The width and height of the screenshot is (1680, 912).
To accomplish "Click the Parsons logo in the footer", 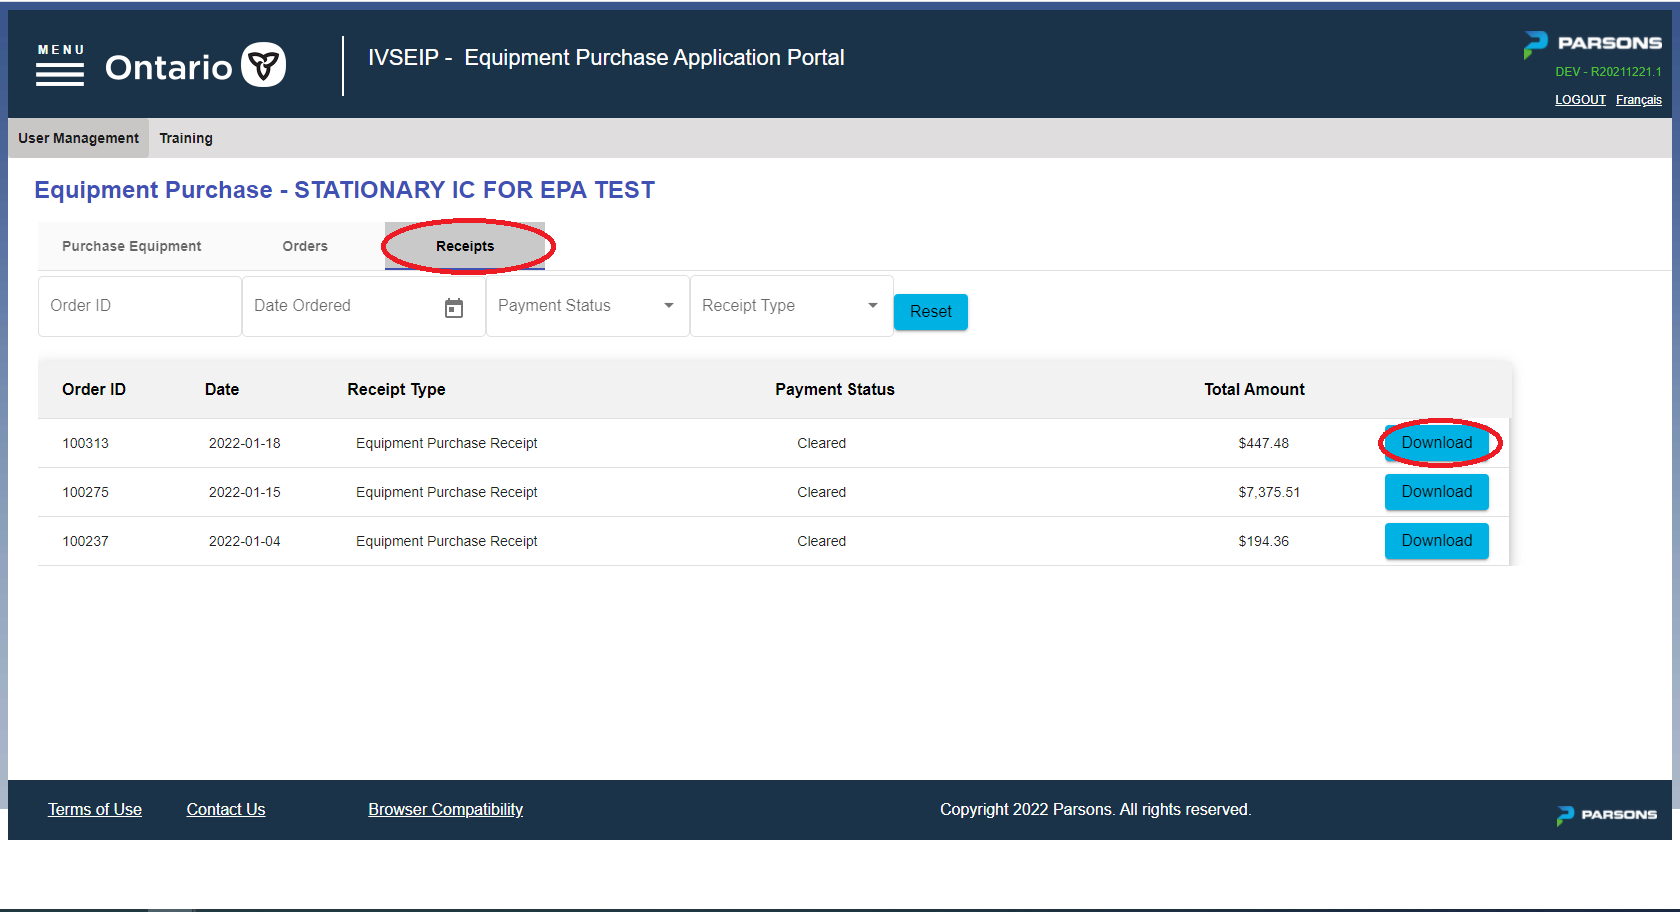I will tap(1606, 814).
